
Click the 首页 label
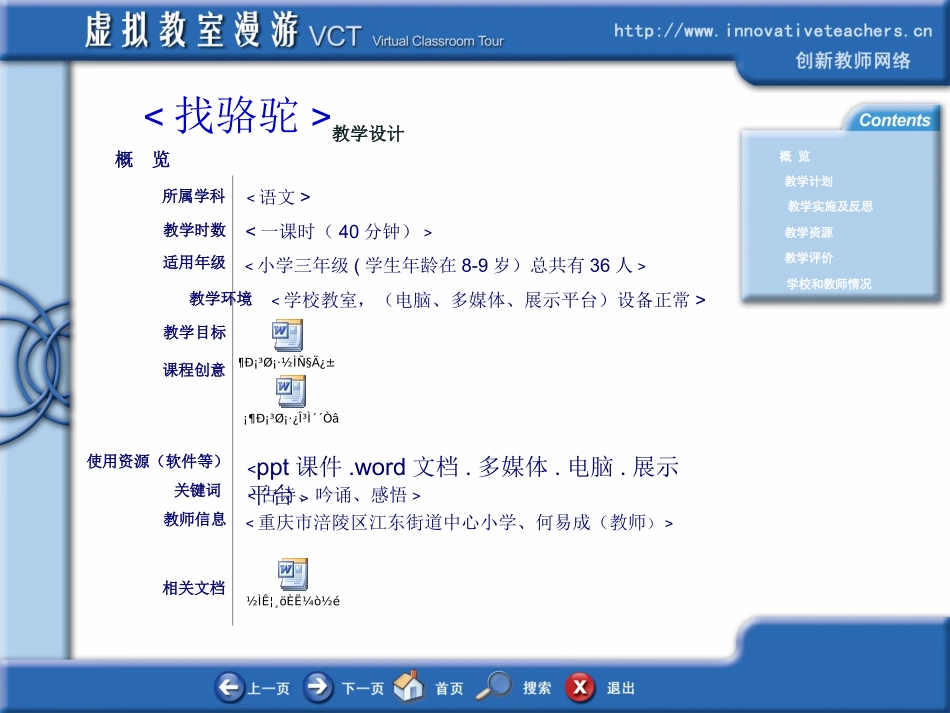point(449,689)
